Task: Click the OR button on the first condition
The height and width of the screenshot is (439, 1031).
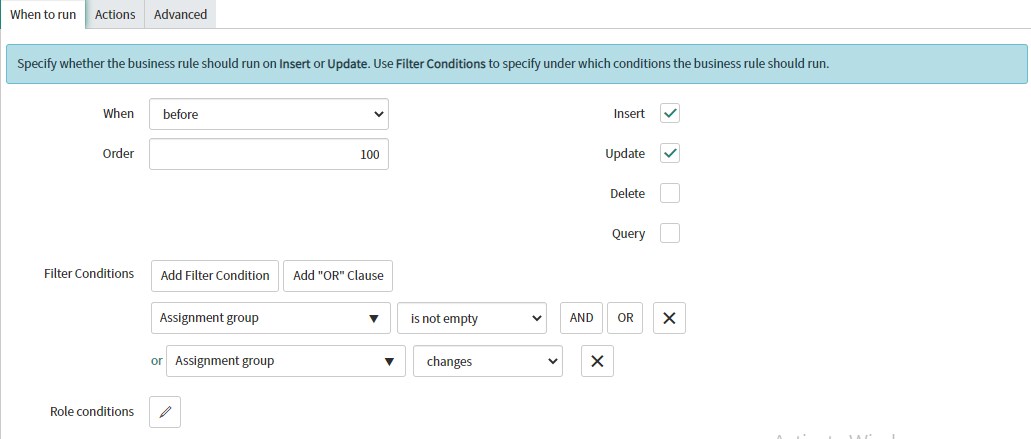Action: 625,318
